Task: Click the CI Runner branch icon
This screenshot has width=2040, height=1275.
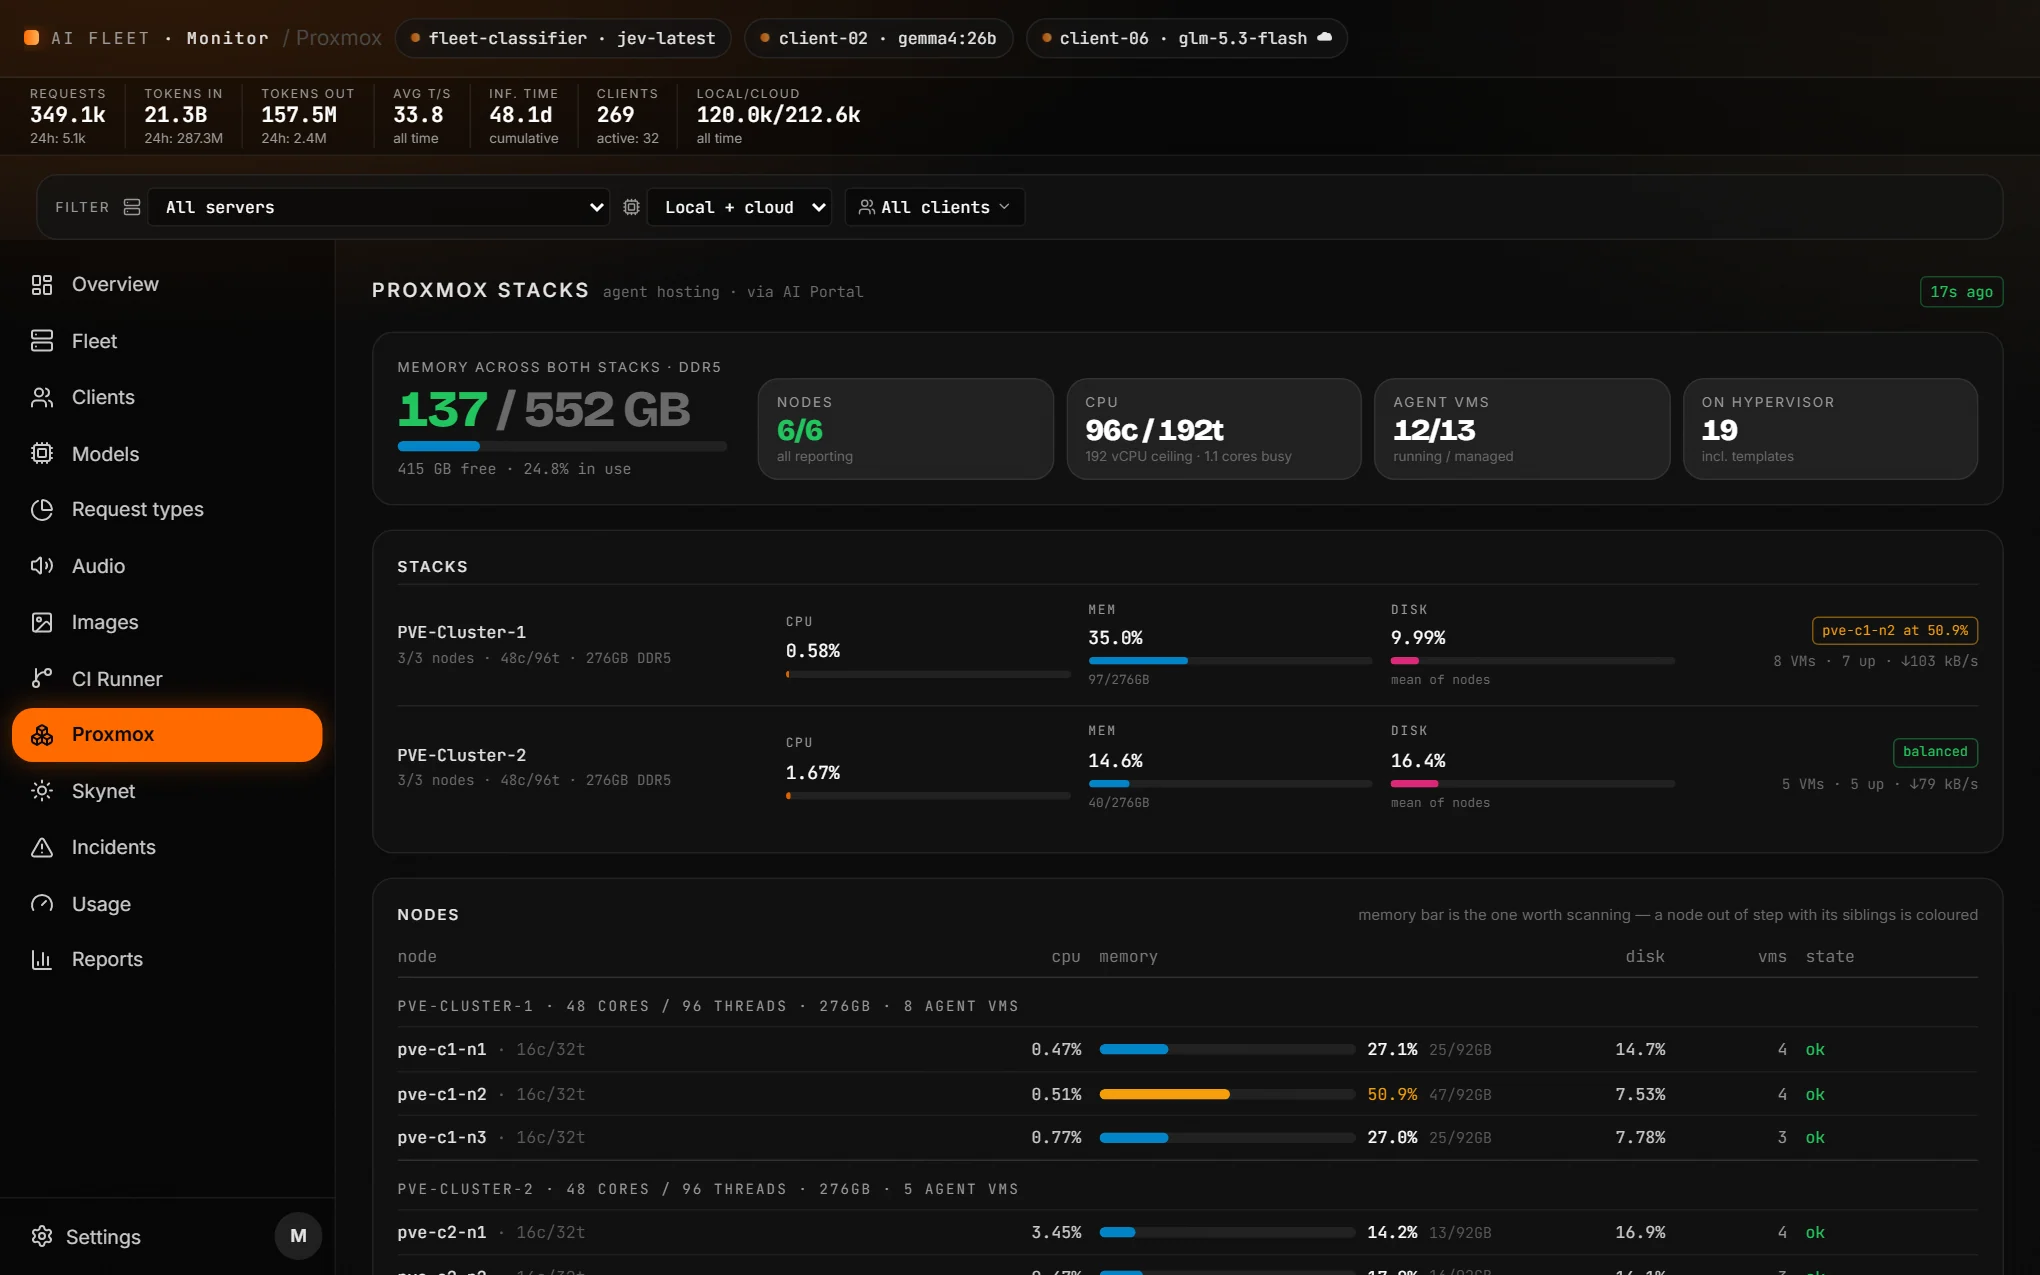Action: point(41,679)
